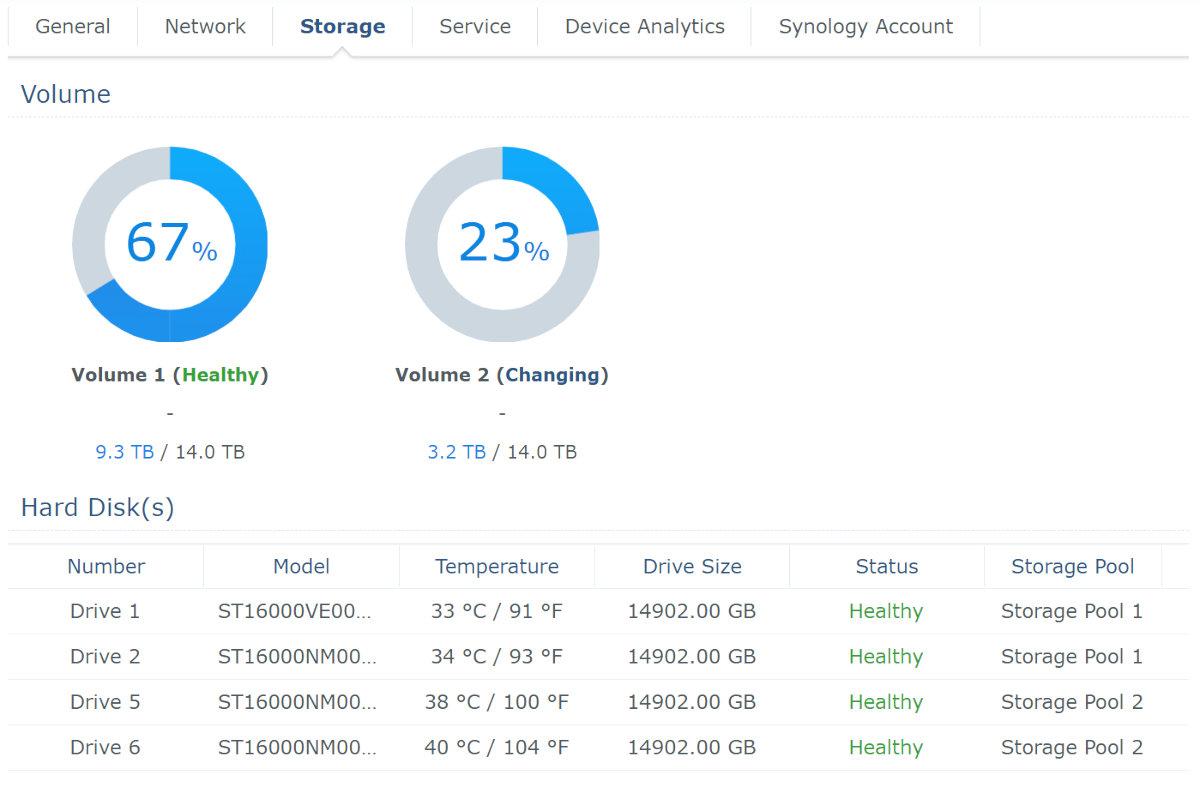1200x800 pixels.
Task: Click the 9.3 TB used value
Action: 125,452
